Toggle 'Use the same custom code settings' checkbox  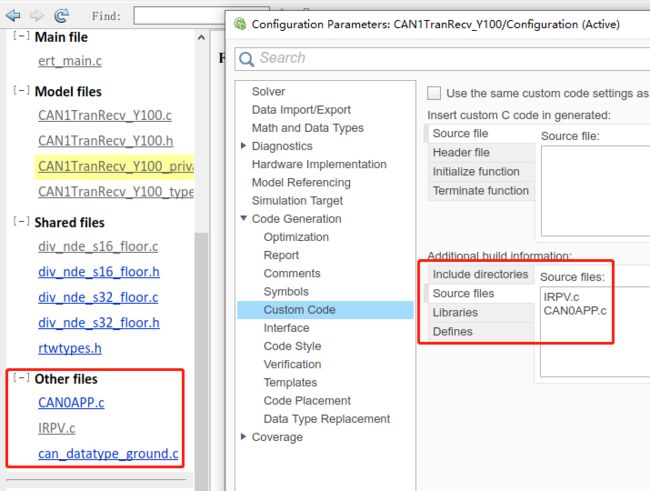(434, 93)
